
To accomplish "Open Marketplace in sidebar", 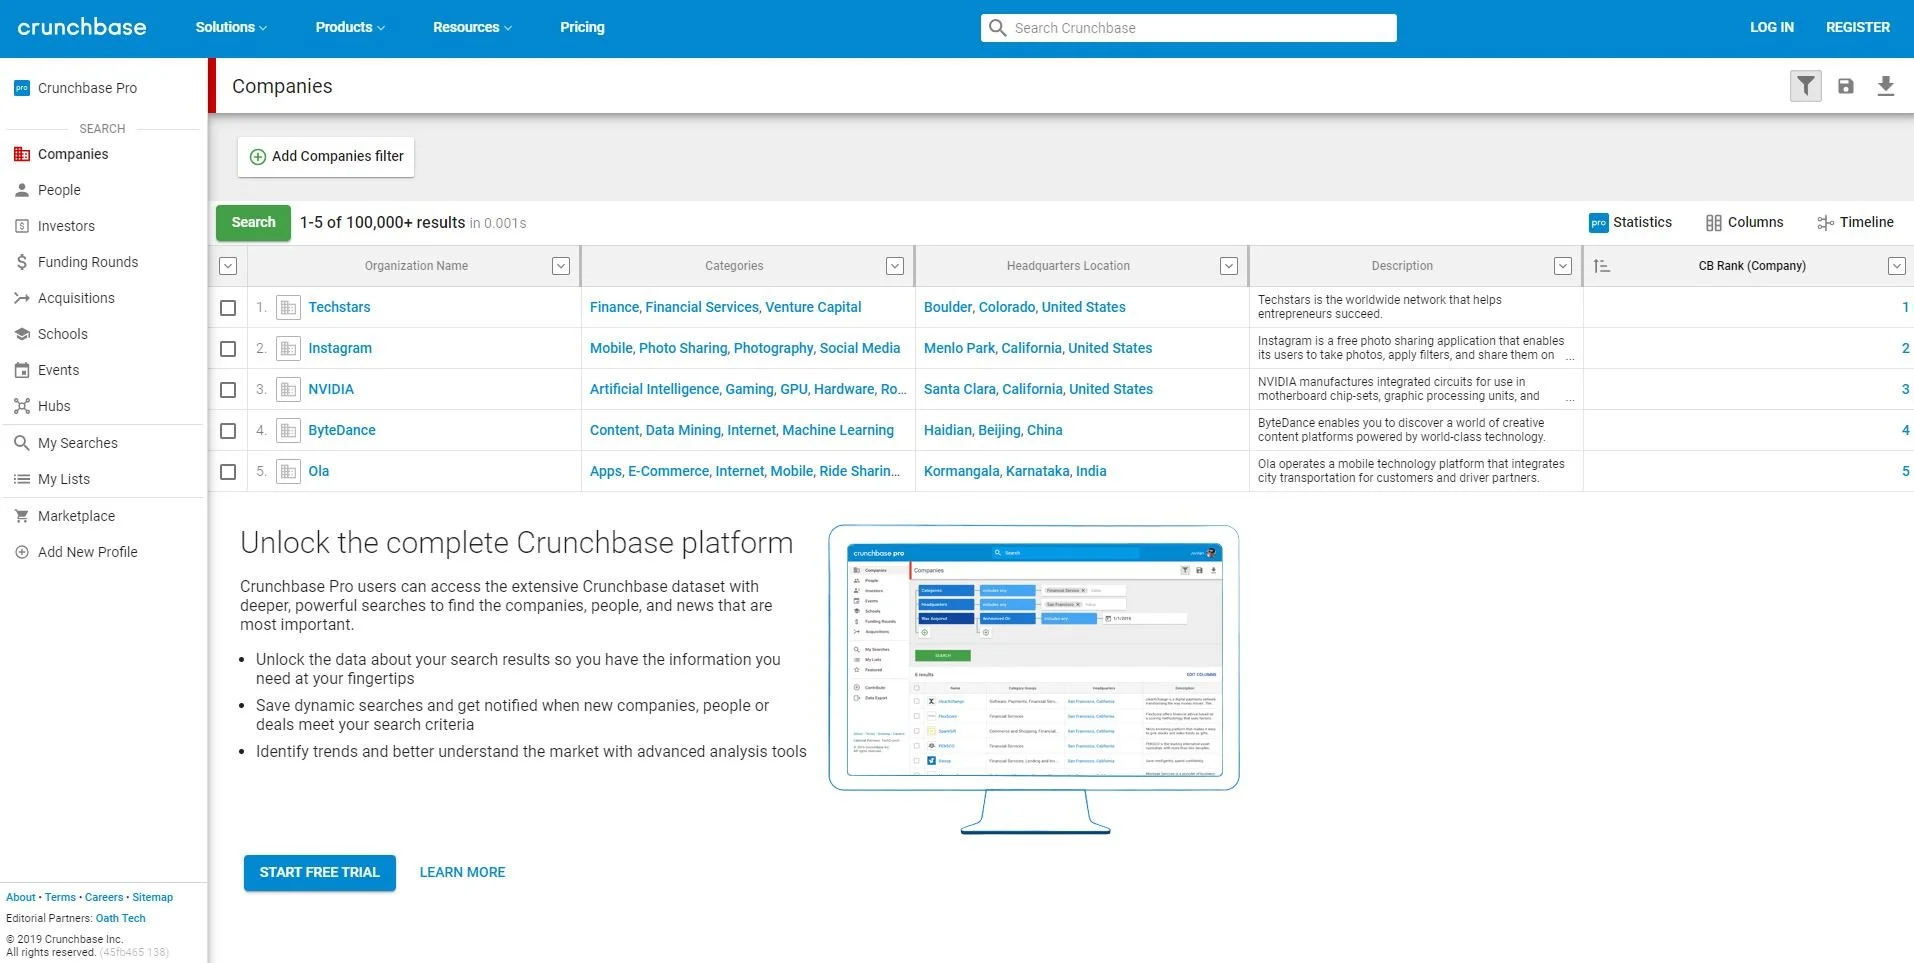I will [76, 516].
